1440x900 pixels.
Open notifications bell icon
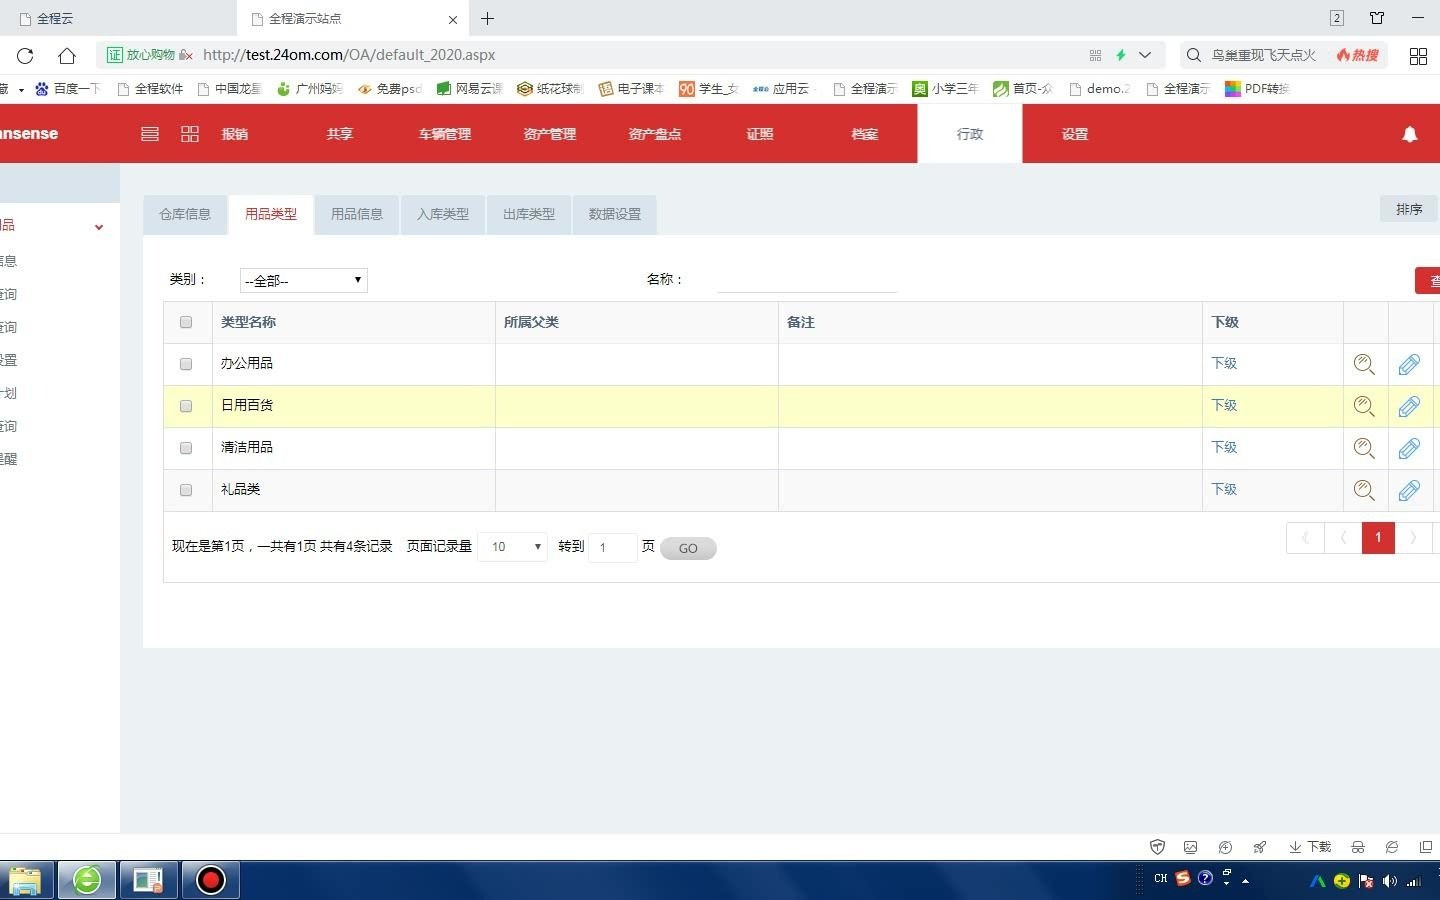[1410, 134]
